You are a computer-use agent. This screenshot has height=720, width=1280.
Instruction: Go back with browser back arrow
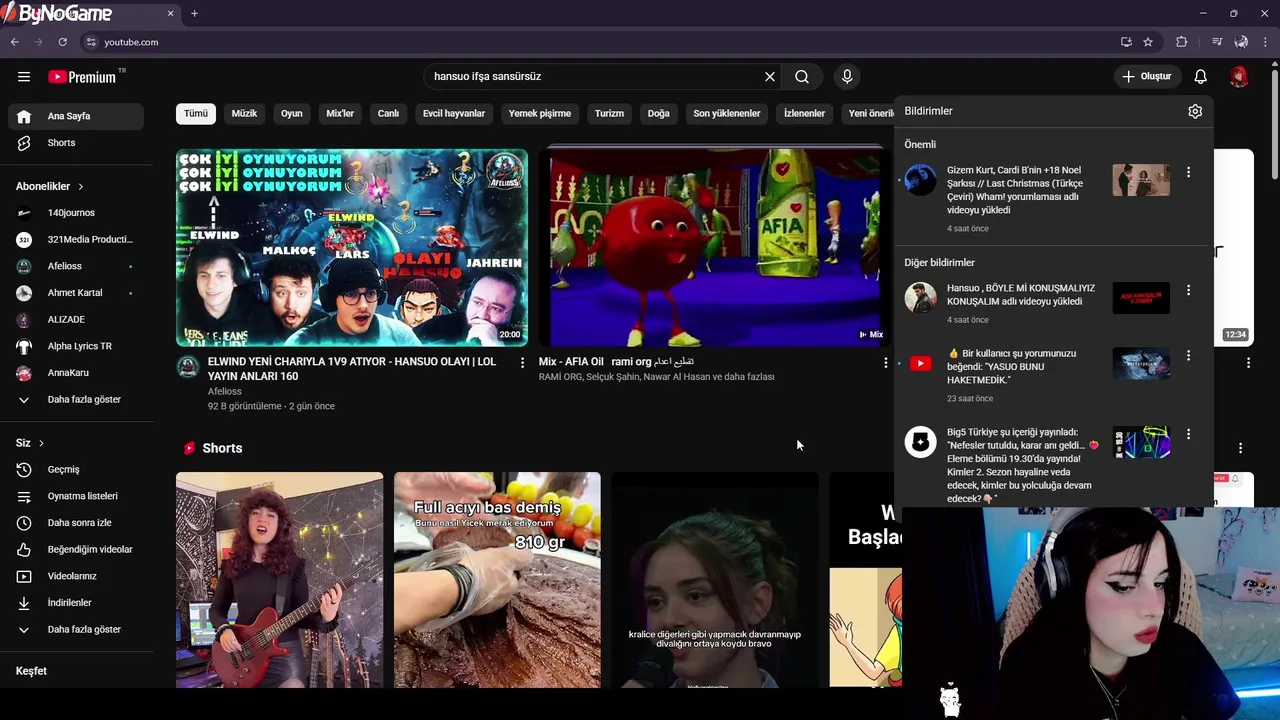(14, 42)
